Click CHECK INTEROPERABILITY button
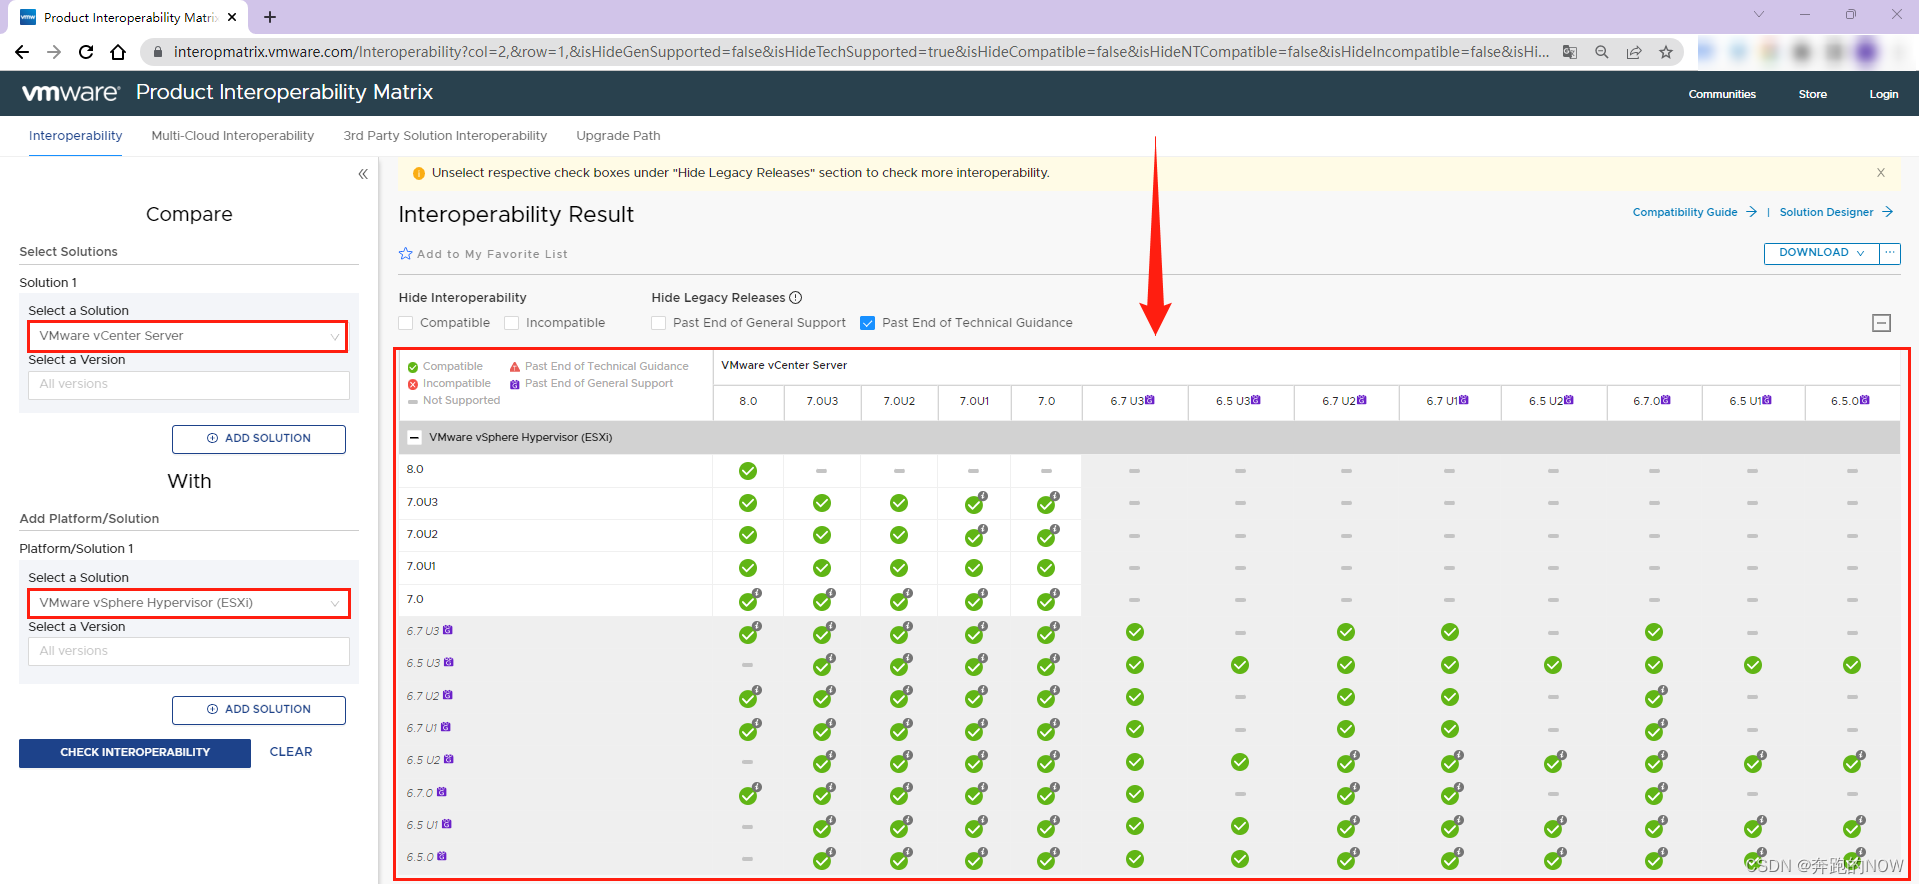This screenshot has height=884, width=1919. click(x=135, y=753)
